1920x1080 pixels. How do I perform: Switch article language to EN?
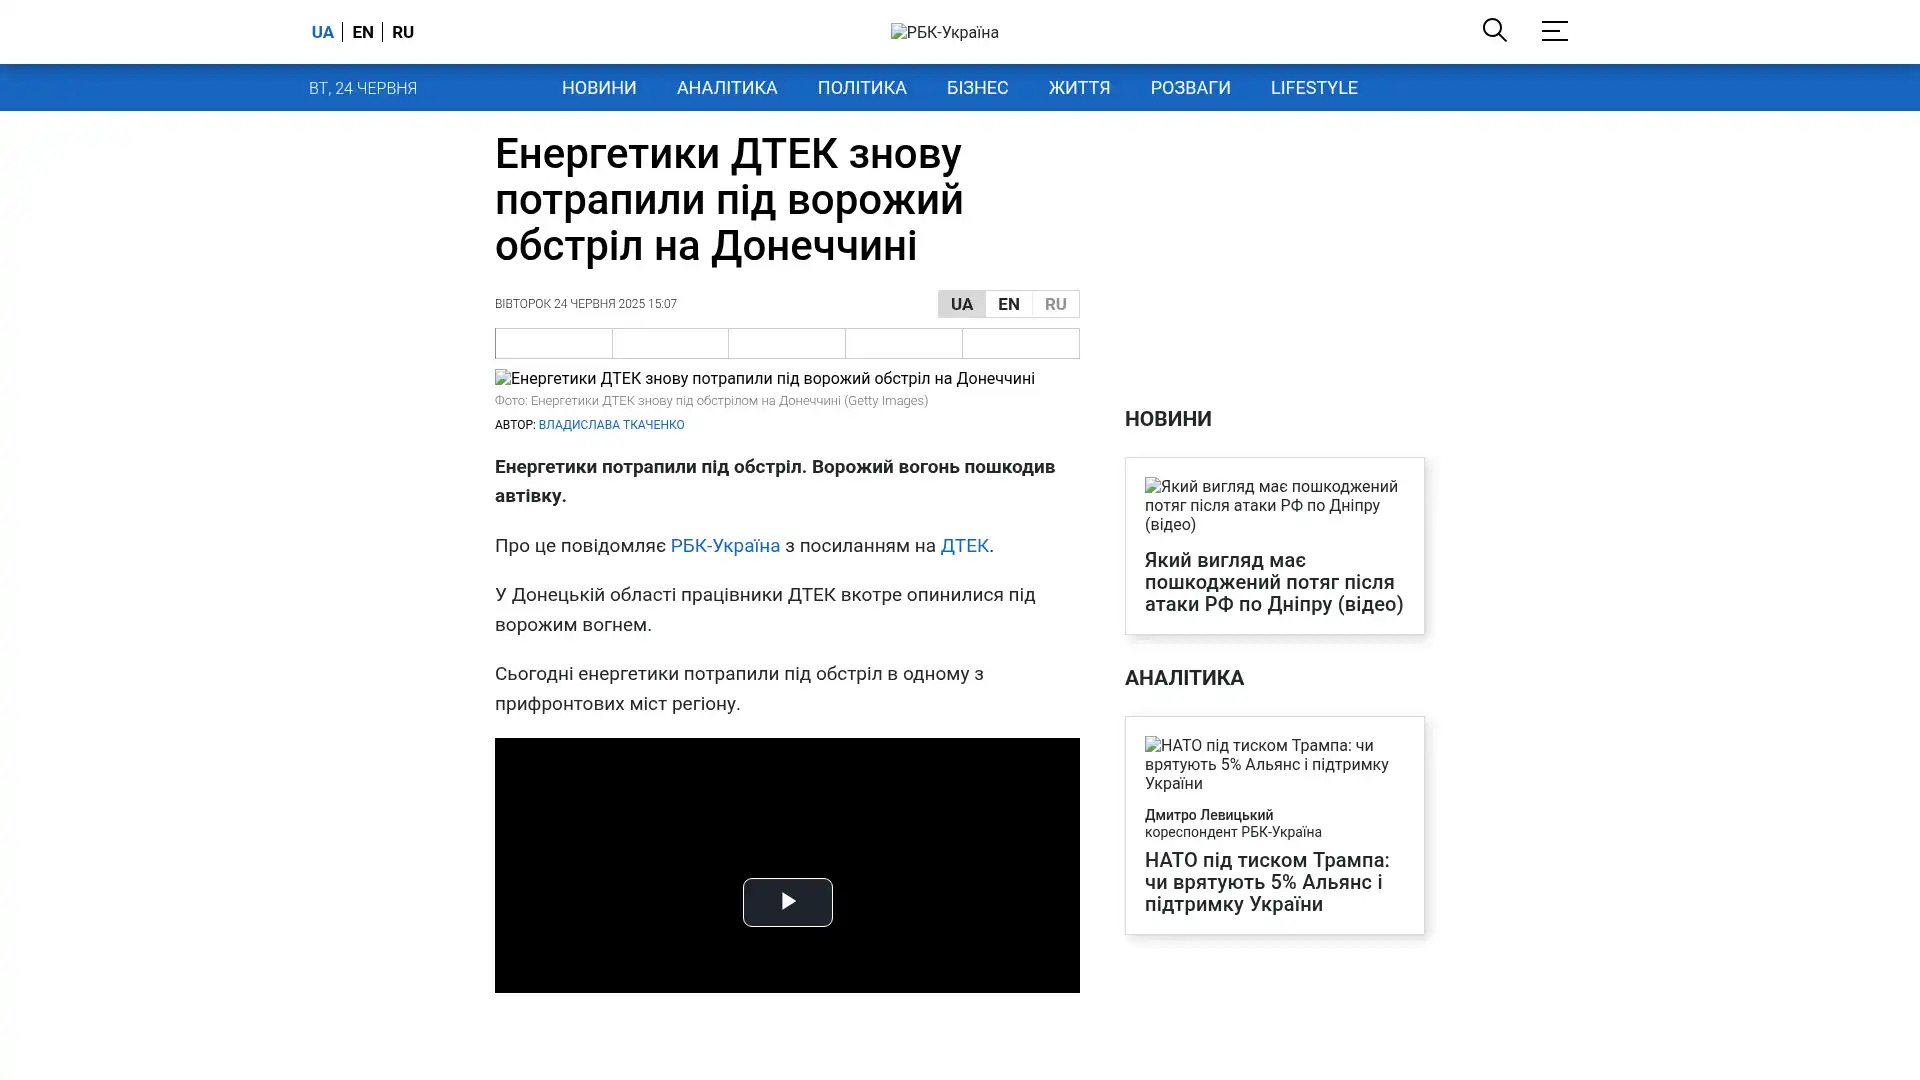1008,304
